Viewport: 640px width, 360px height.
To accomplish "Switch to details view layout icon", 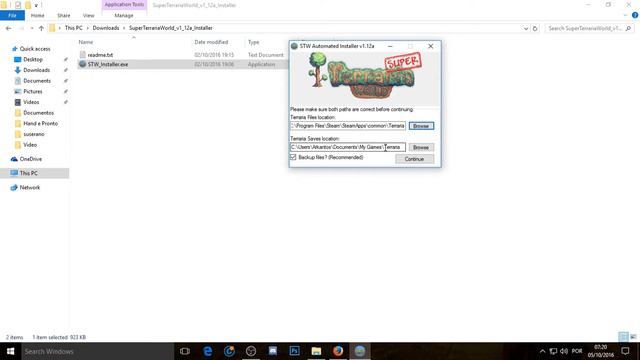I will click(623, 337).
